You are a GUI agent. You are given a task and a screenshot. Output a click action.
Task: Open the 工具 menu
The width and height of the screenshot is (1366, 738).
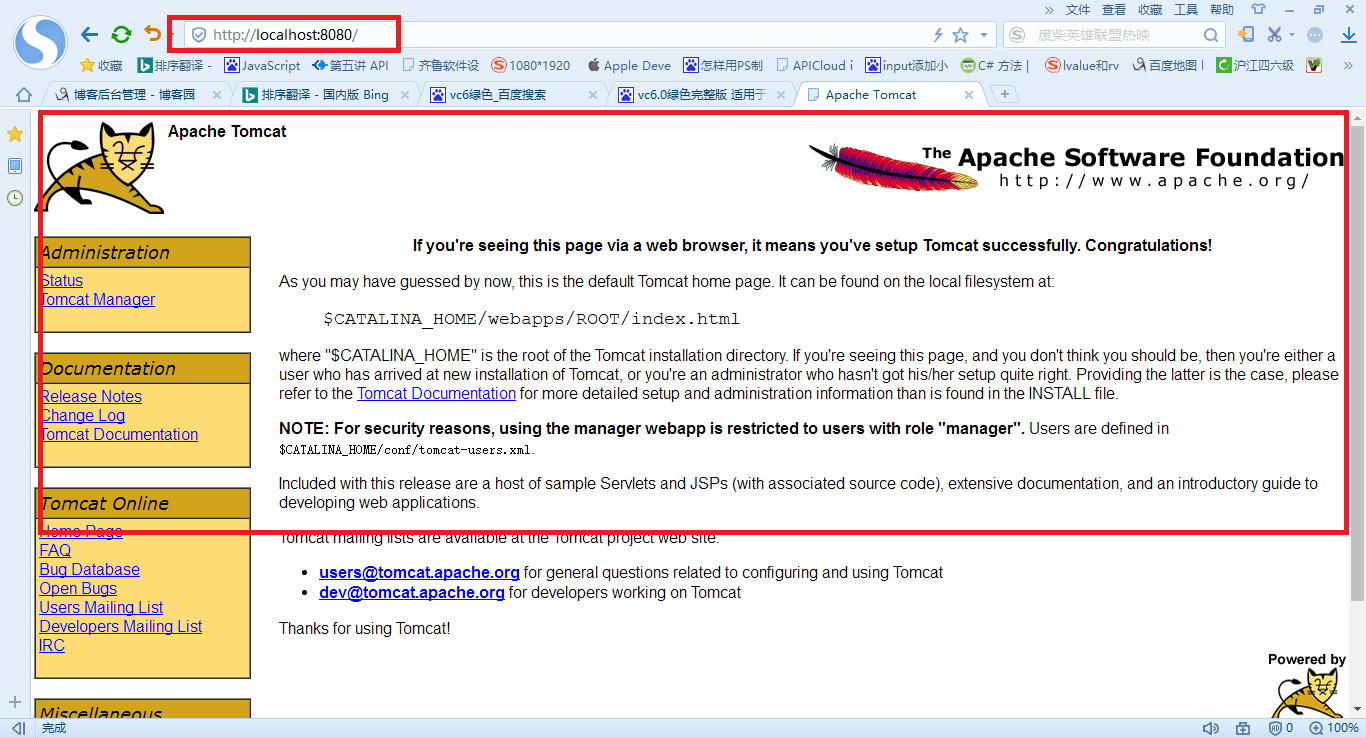(x=1186, y=9)
